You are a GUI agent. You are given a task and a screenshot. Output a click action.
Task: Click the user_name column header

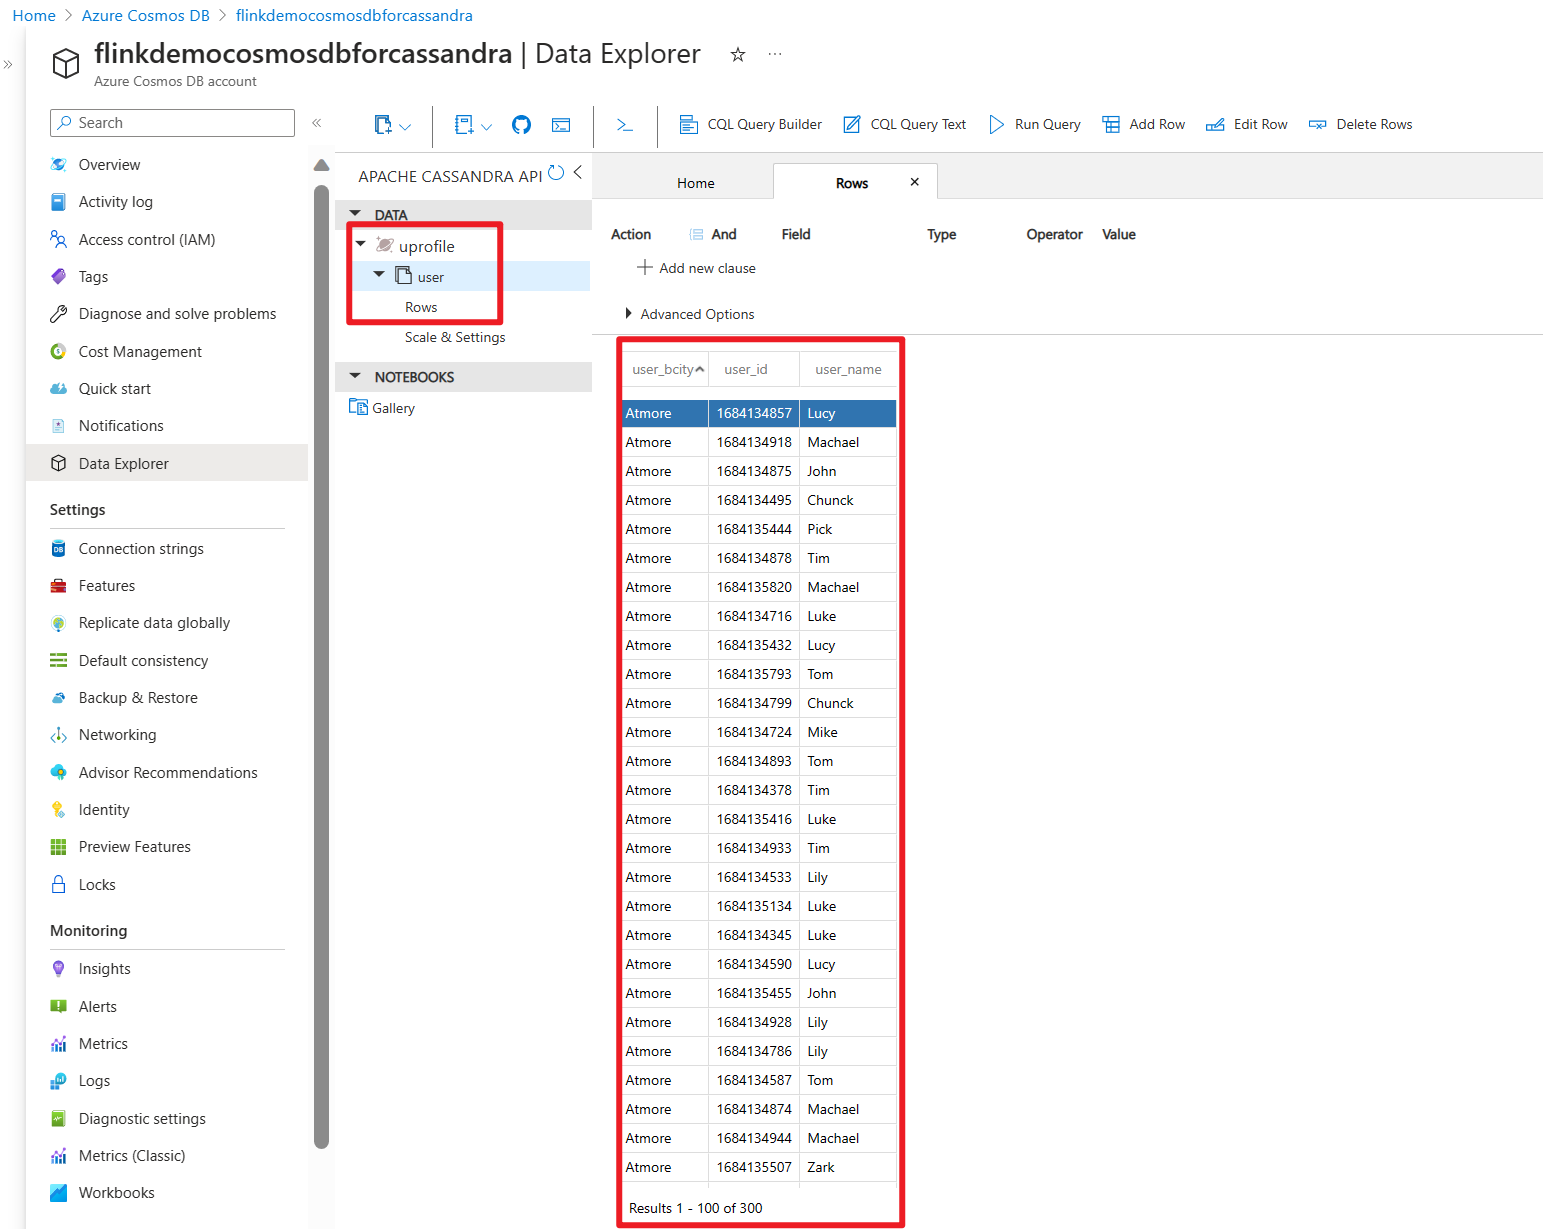click(848, 369)
